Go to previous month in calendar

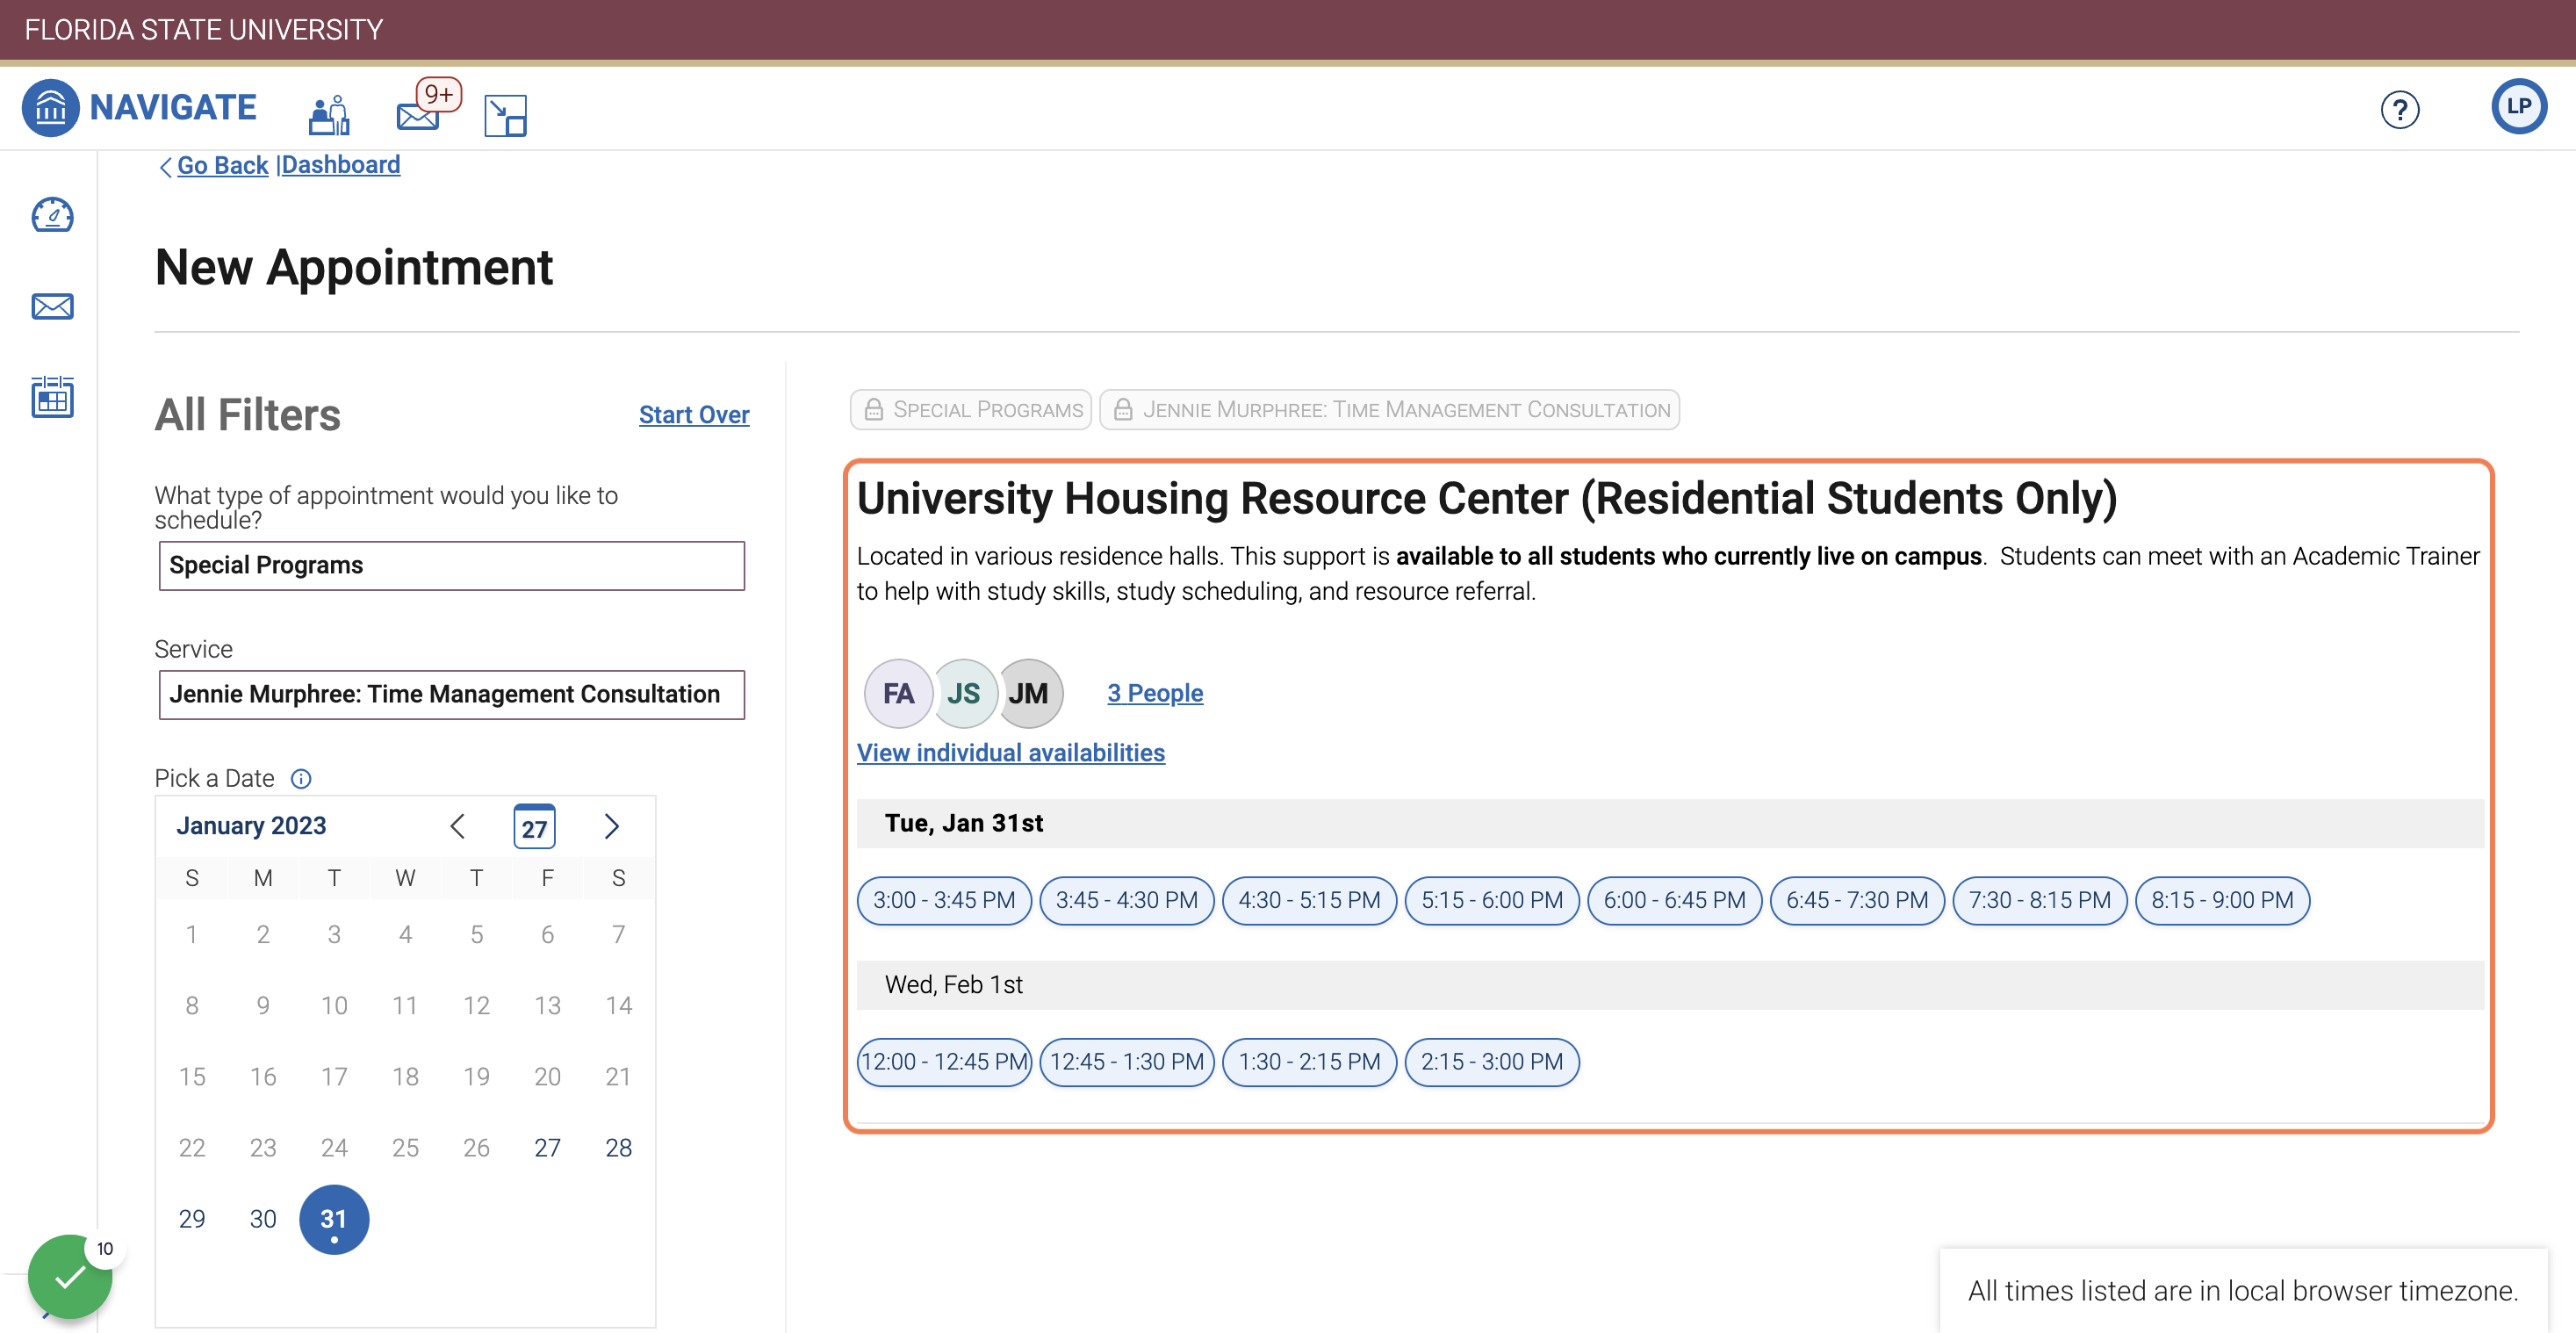(x=458, y=826)
